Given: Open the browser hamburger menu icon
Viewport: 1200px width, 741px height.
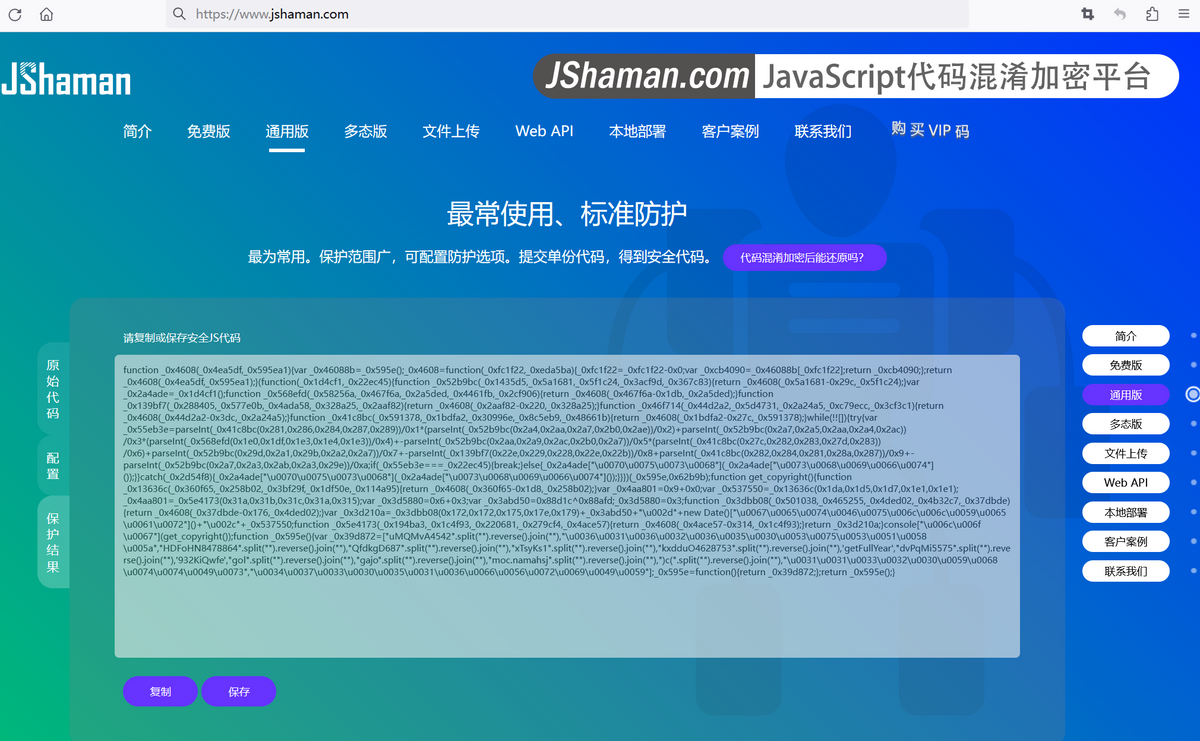Looking at the screenshot, I should point(1183,14).
